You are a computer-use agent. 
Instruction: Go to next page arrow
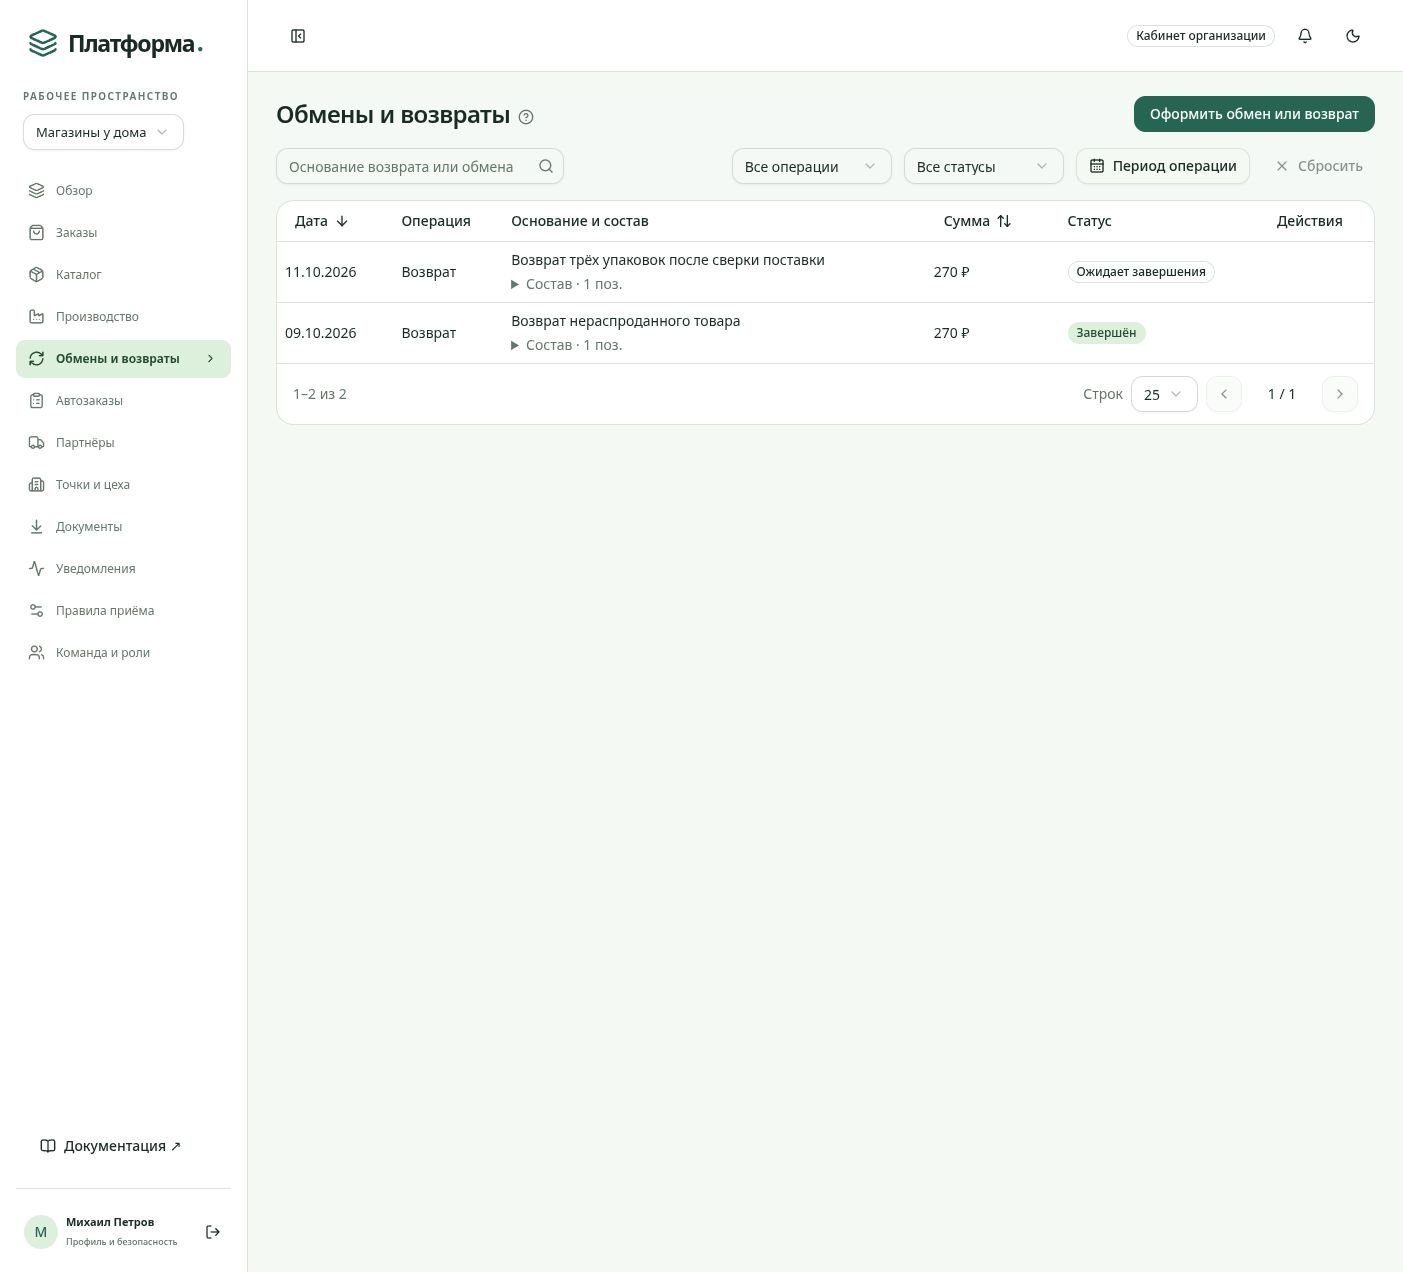click(1340, 394)
